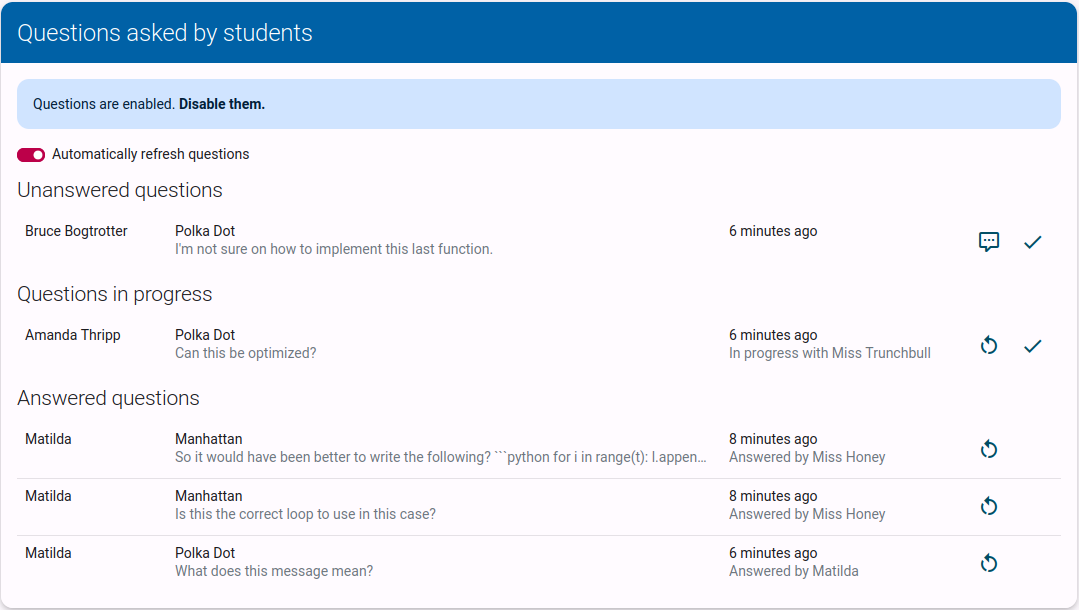Click the 'Answered questions' section heading
Screen dimensions: 1079x610
point(109,399)
